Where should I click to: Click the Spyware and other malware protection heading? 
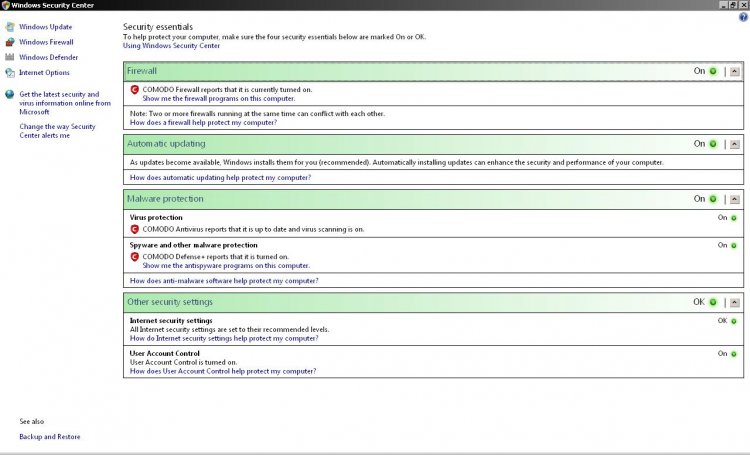(x=193, y=245)
